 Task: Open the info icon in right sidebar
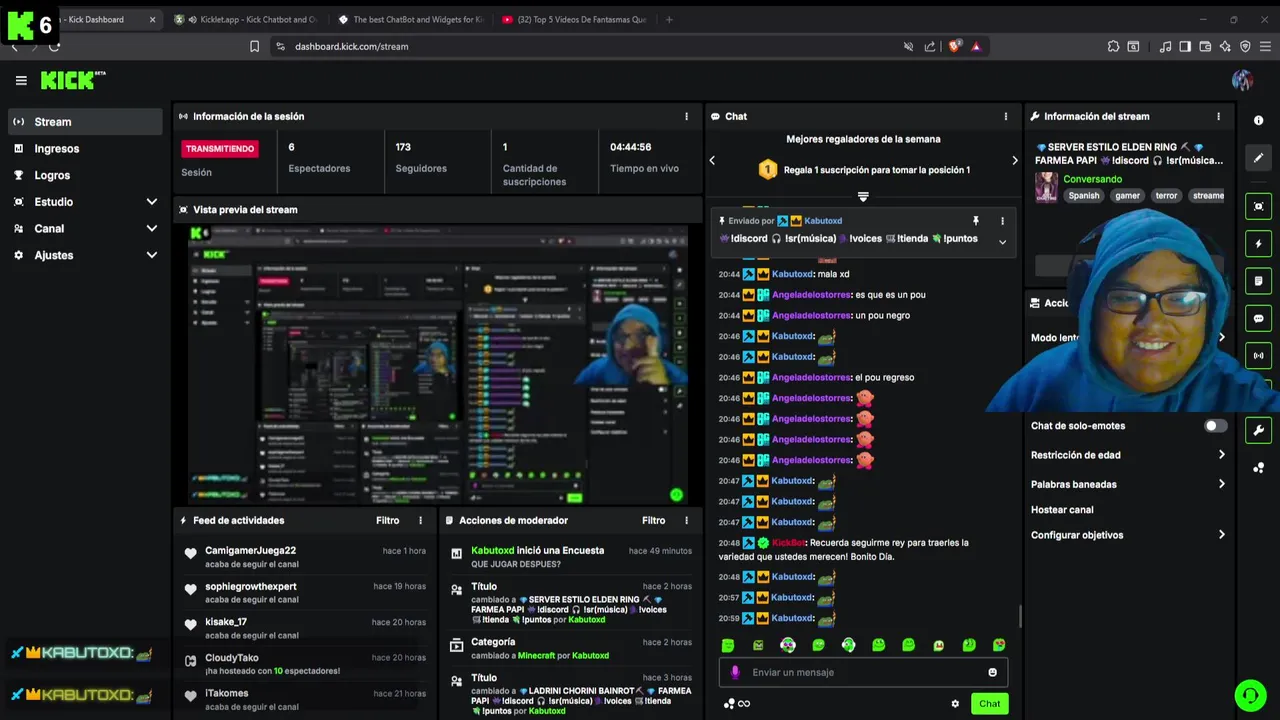(x=1258, y=120)
